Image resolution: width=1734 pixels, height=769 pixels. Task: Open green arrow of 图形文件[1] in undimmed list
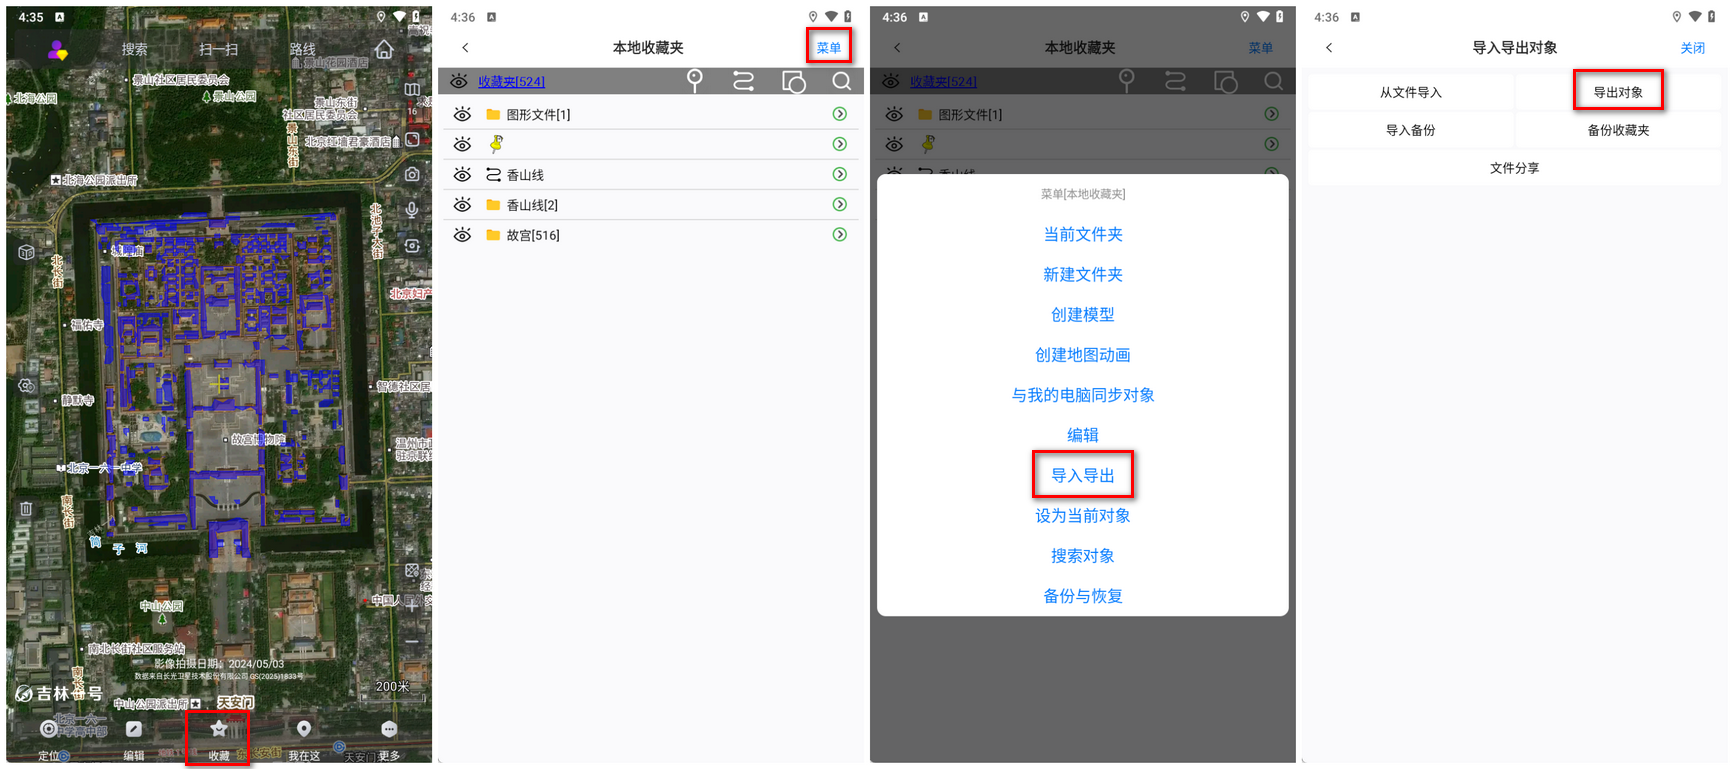(x=840, y=114)
